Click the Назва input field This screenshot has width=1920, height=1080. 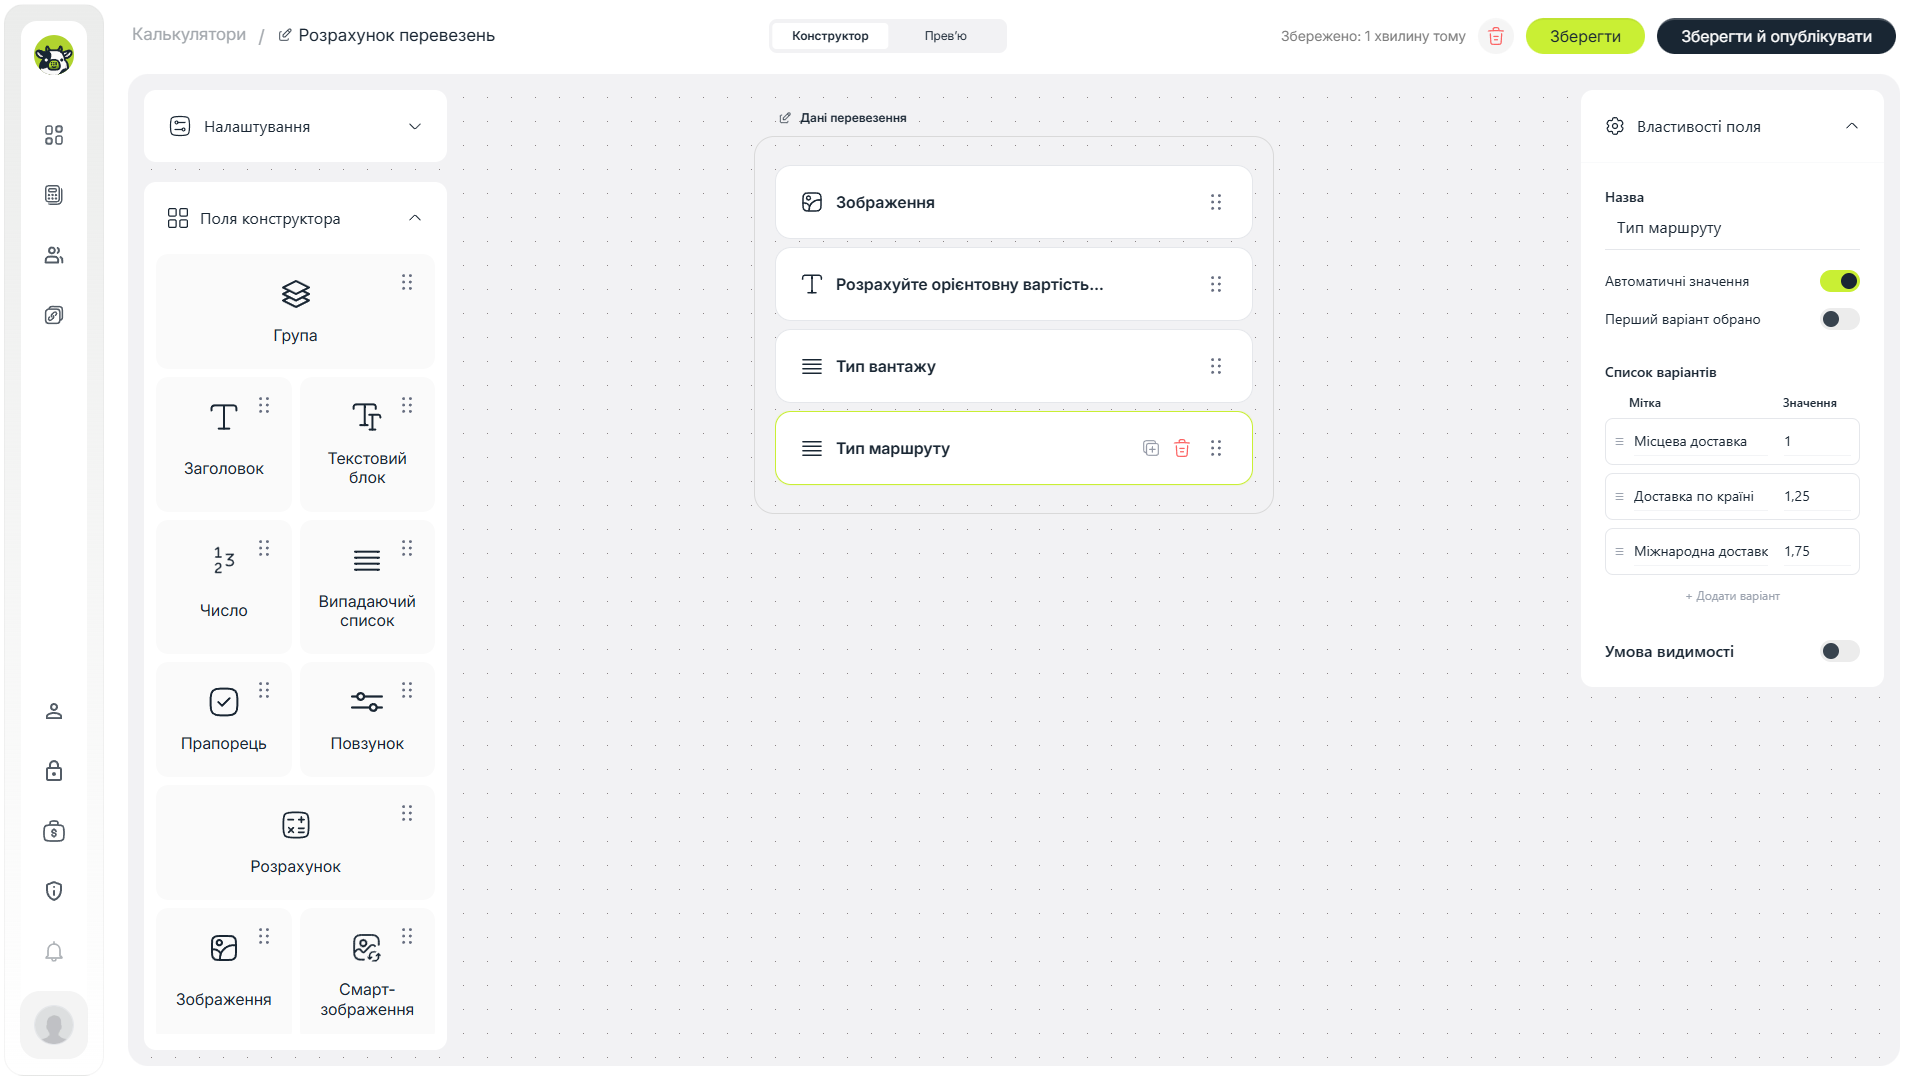click(x=1732, y=228)
